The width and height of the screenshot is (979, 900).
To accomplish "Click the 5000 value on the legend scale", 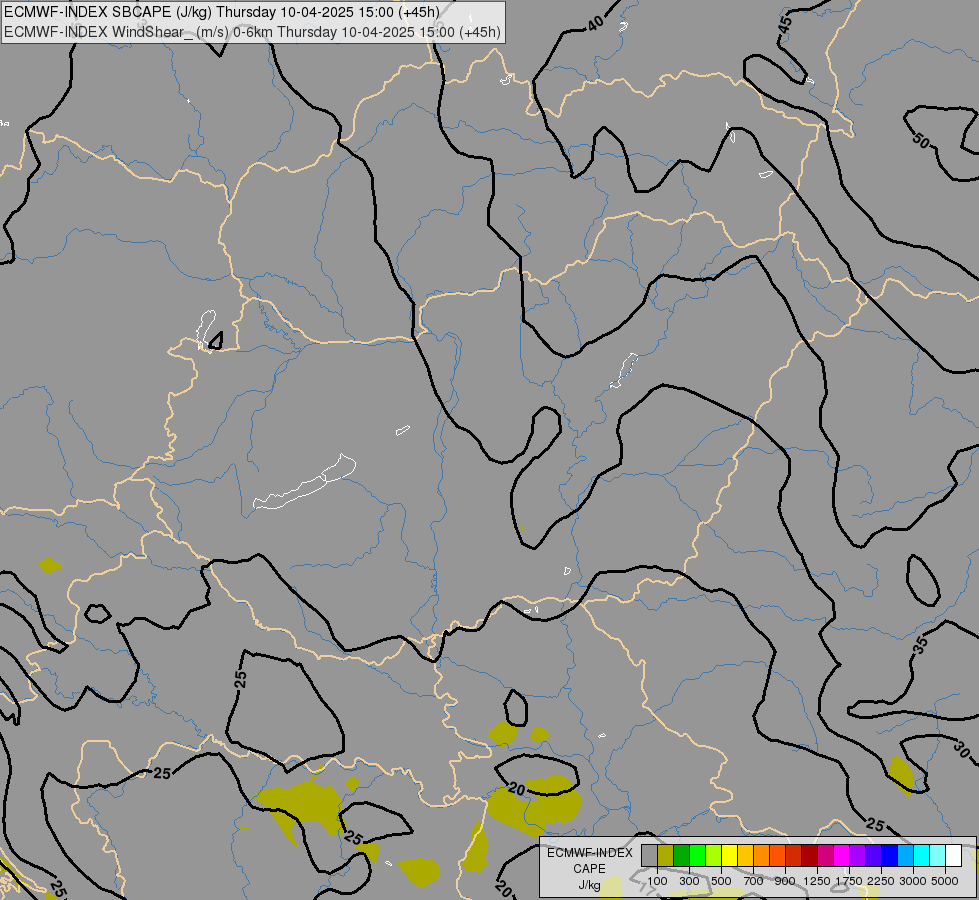I will 944,881.
